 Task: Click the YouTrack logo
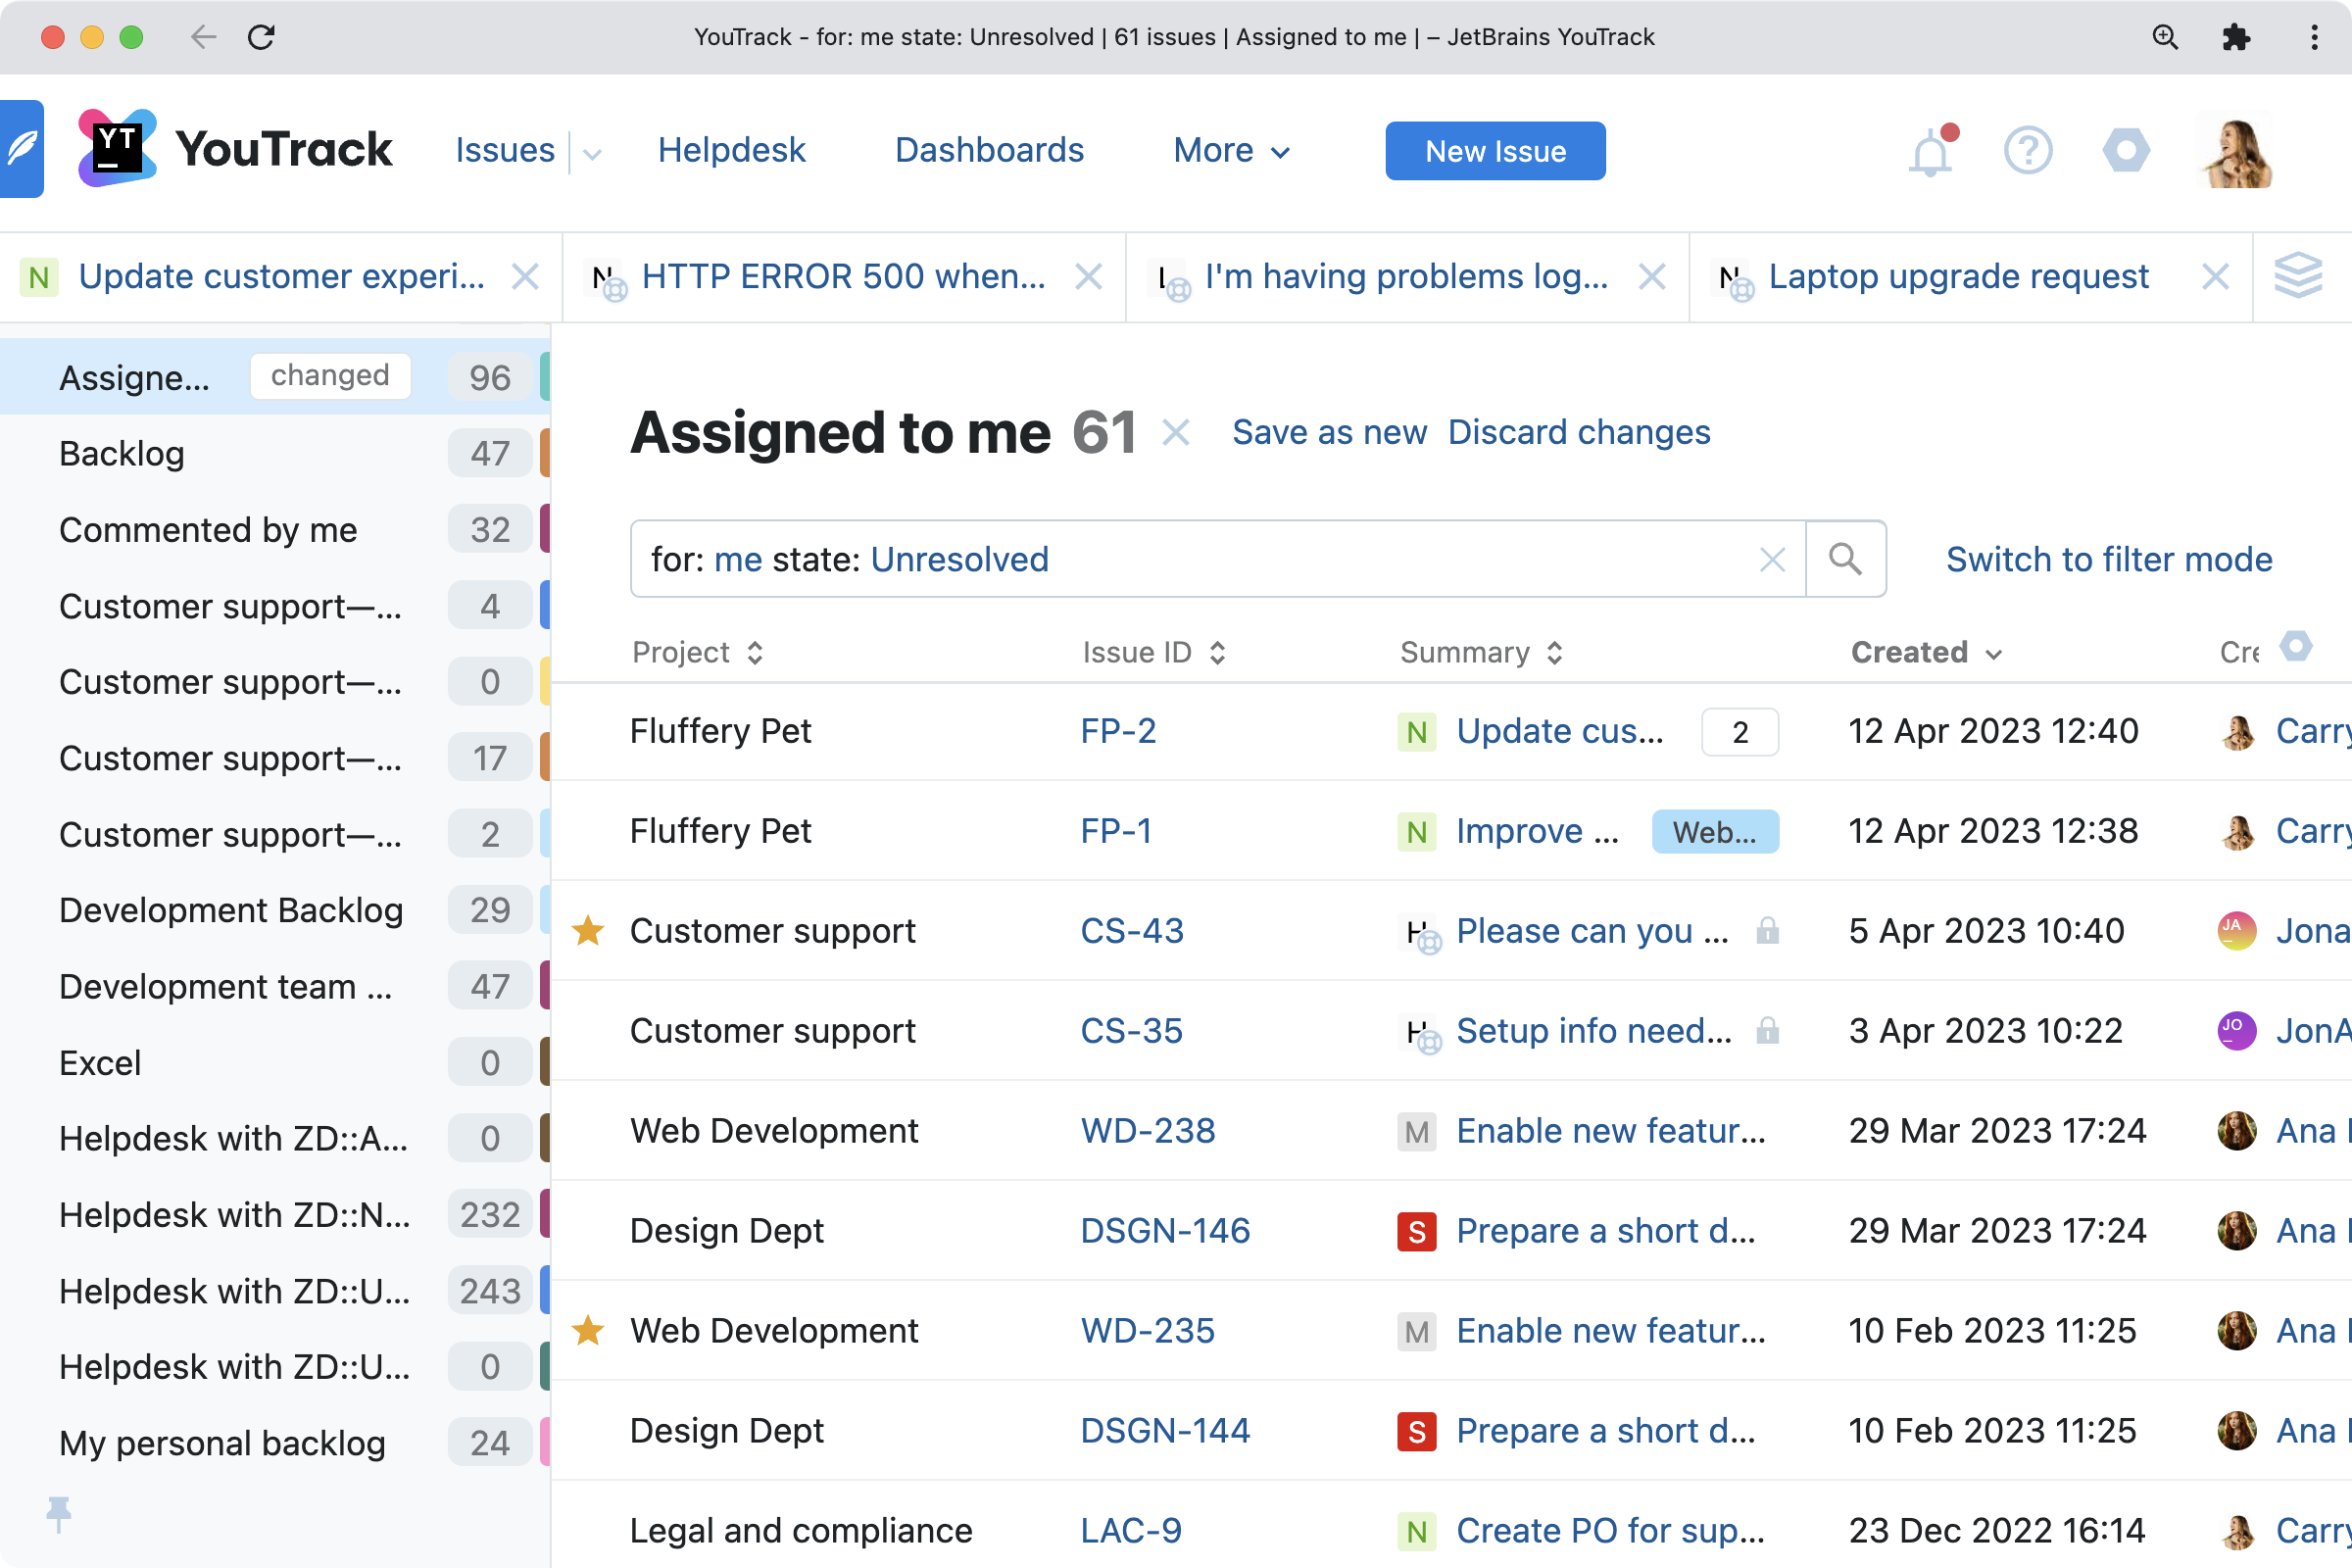pyautogui.click(x=235, y=149)
